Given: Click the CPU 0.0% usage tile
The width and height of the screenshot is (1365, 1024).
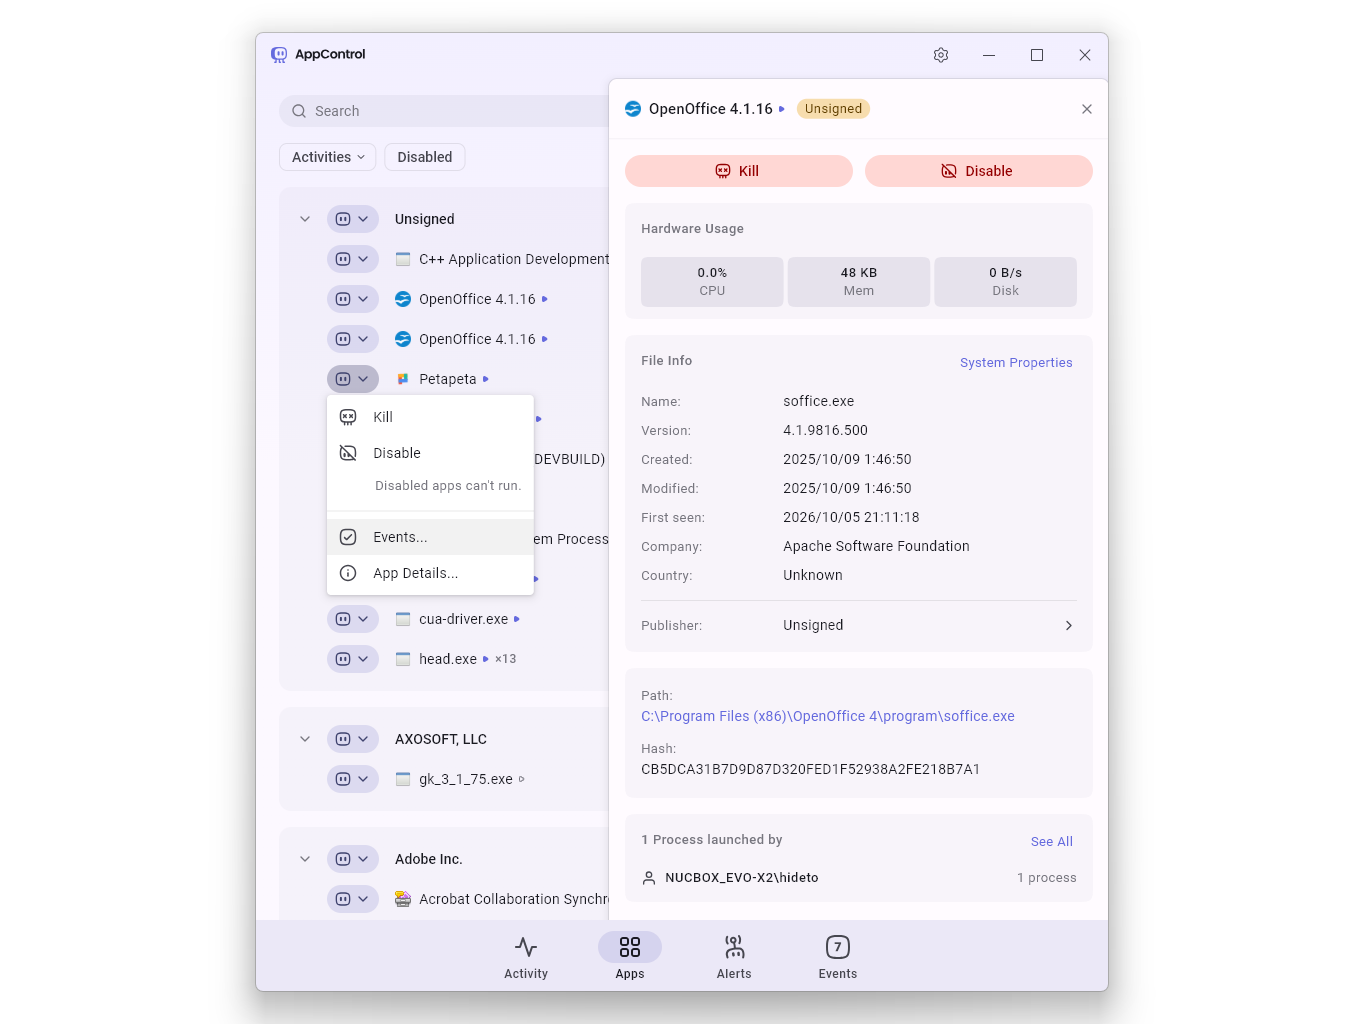Looking at the screenshot, I should pos(712,282).
